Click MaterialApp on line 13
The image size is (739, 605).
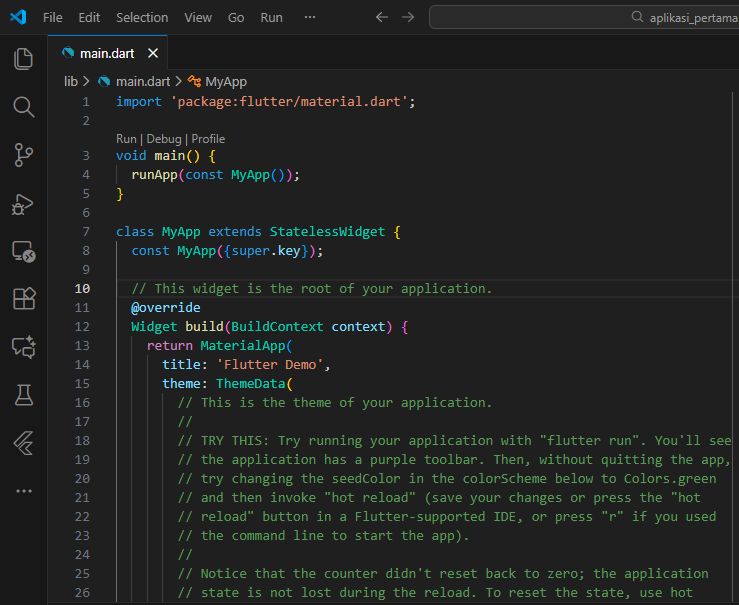[x=243, y=346]
